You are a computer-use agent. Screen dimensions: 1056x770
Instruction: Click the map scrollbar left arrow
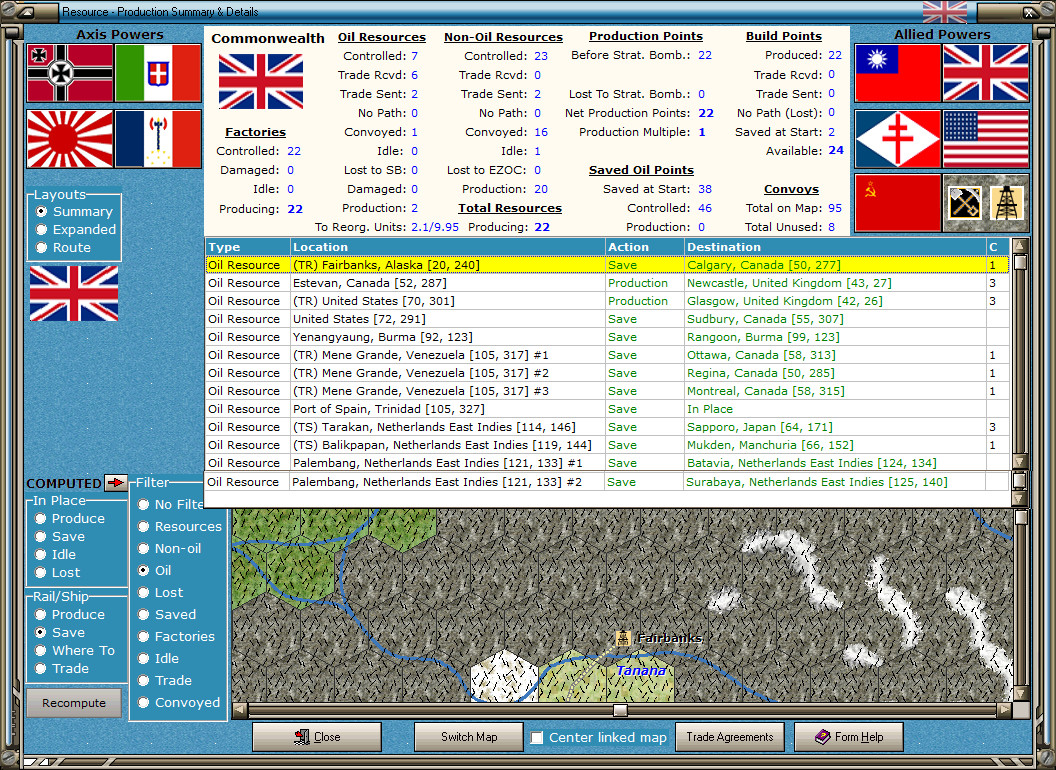(240, 710)
